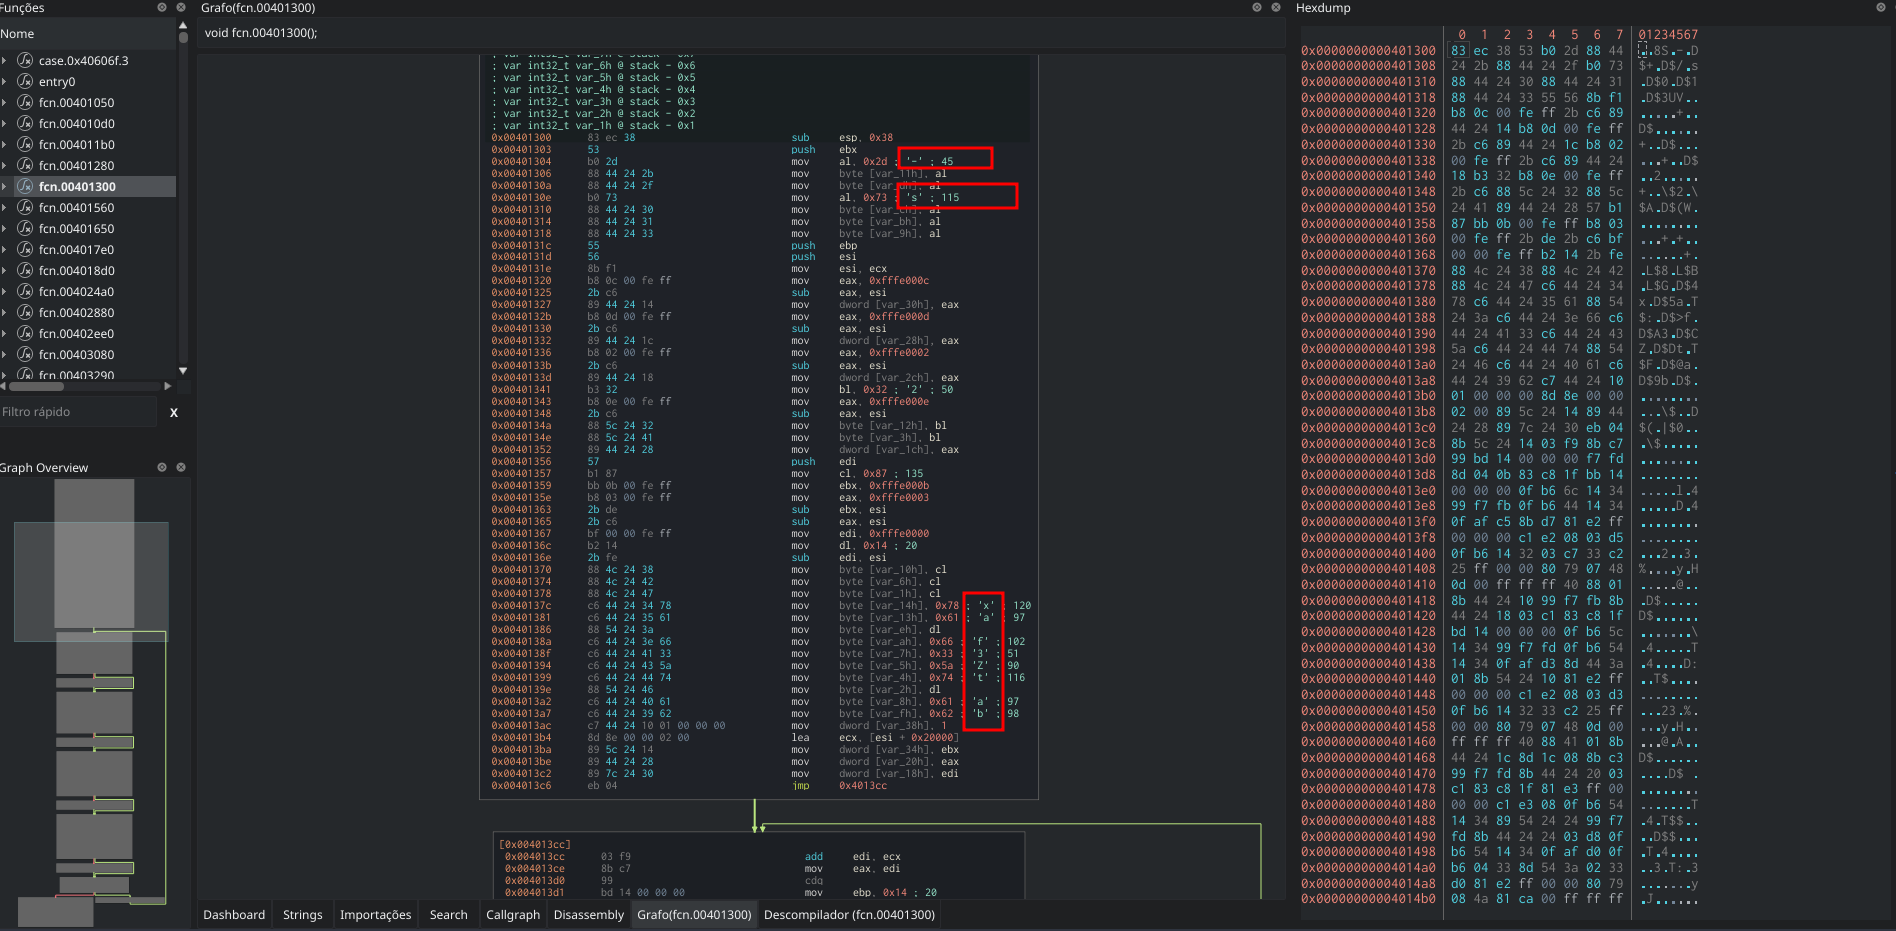1896x931 pixels.
Task: Click function icon beside case.0x40606f.3
Action: 25,60
